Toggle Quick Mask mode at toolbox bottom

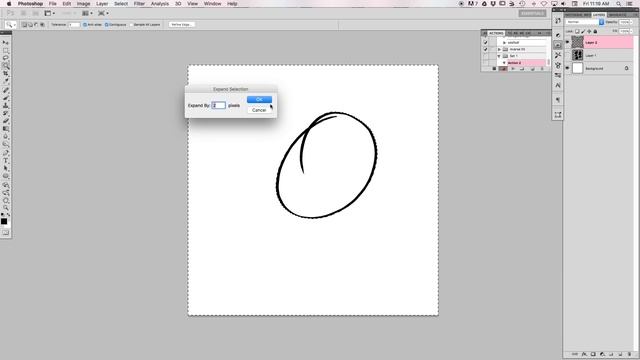click(x=6, y=233)
